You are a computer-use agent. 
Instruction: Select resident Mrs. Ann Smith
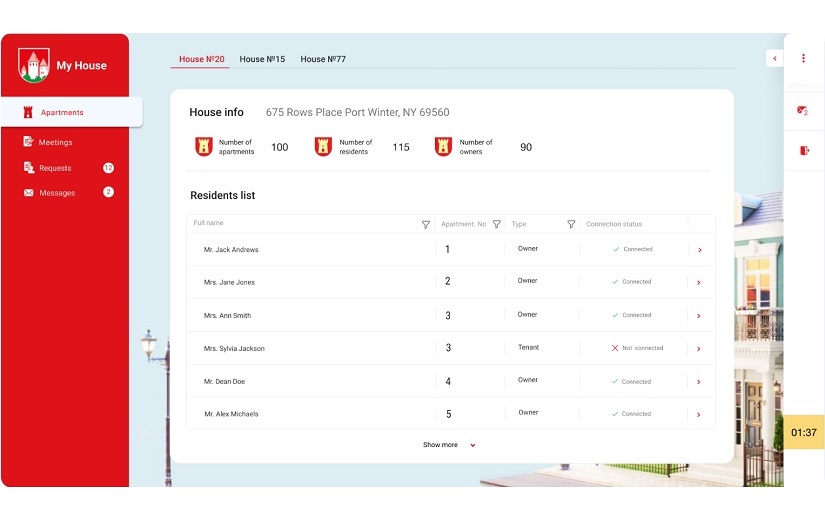pyautogui.click(x=227, y=316)
